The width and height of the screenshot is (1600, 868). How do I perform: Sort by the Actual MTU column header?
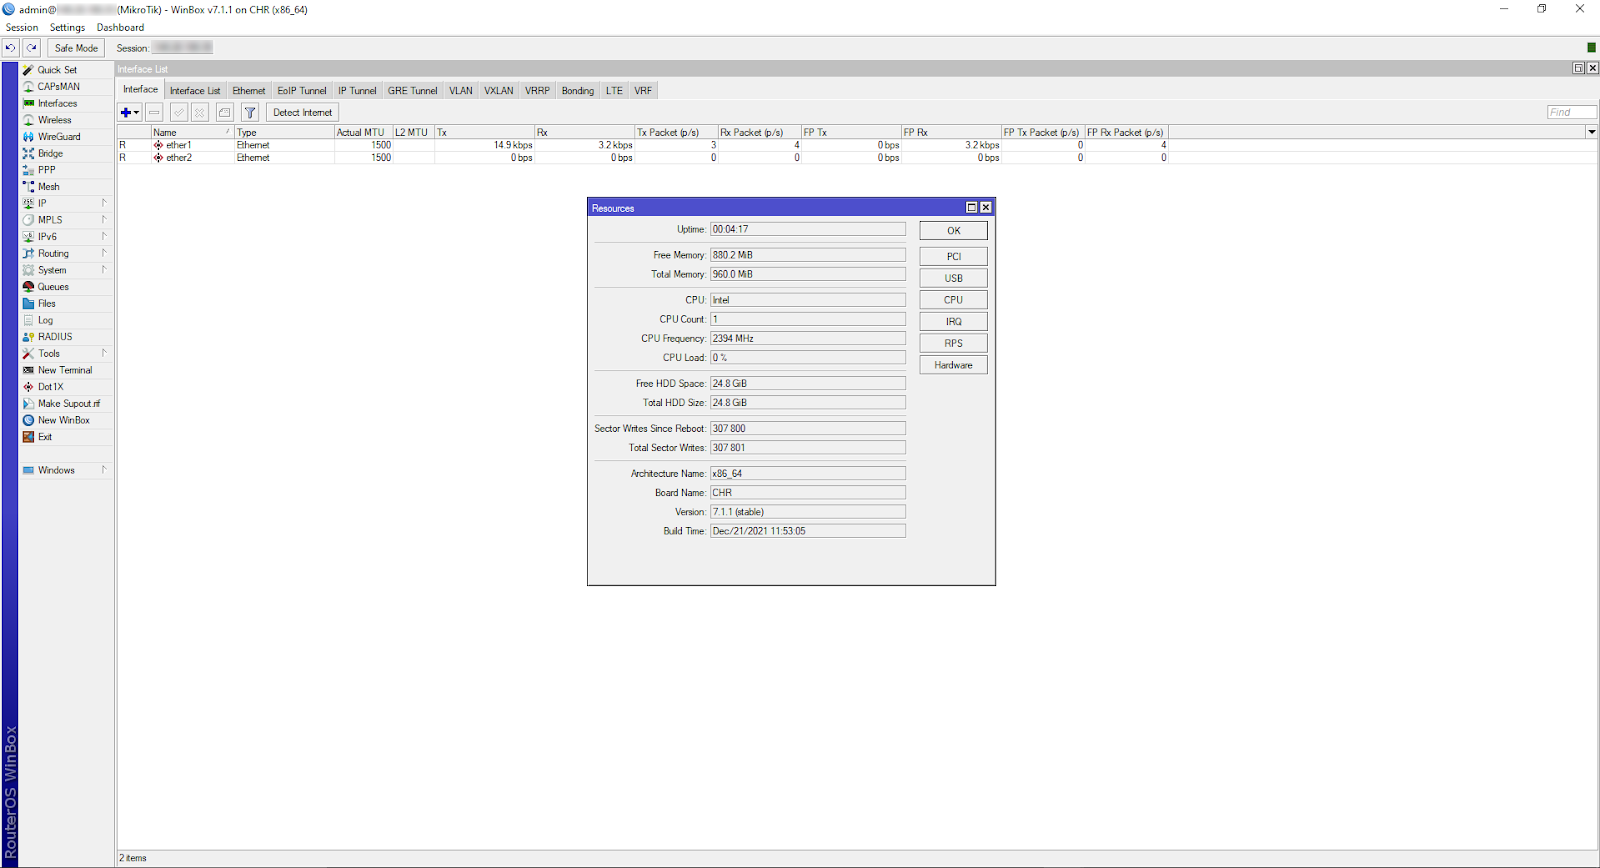point(363,132)
